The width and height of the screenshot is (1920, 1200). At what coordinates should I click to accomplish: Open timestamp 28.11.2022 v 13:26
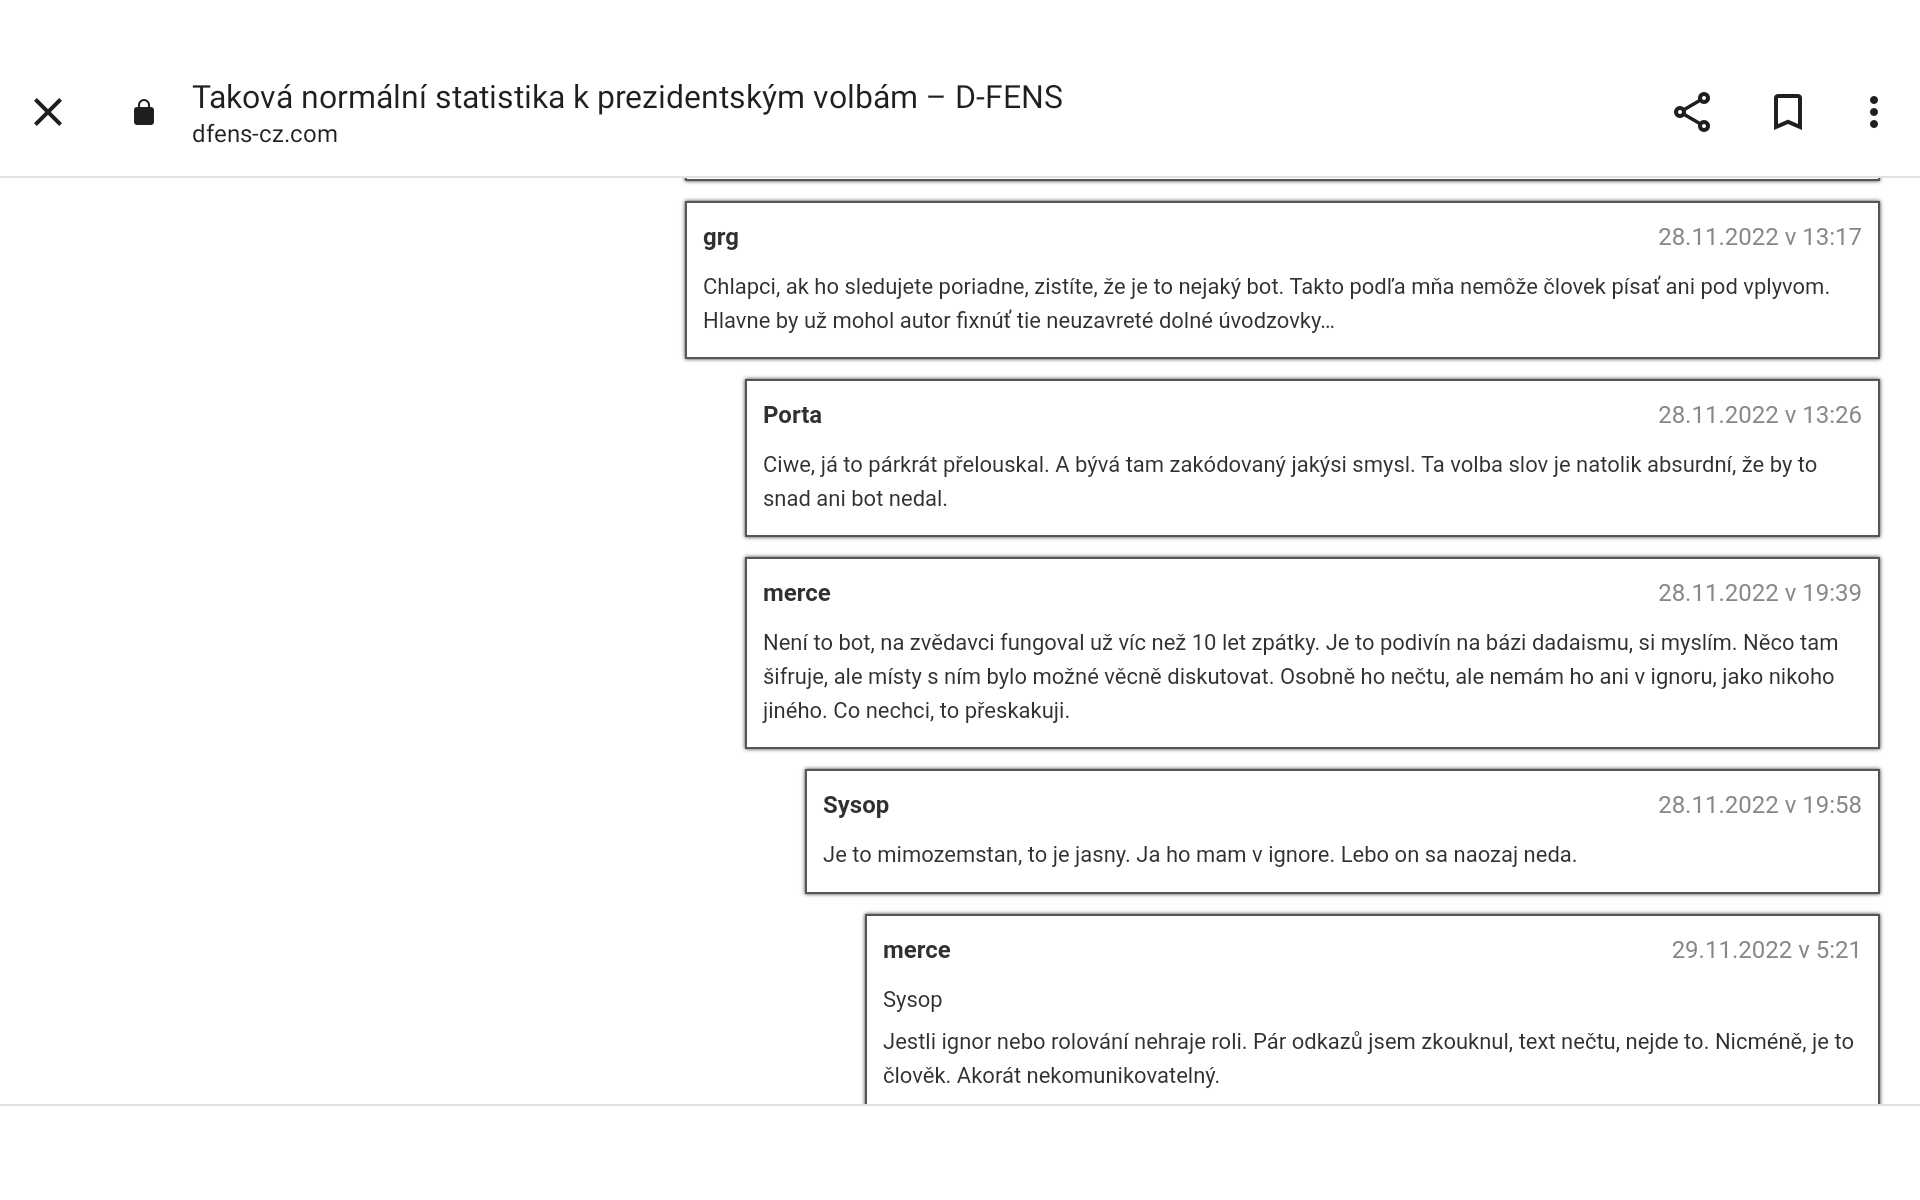pos(1760,415)
